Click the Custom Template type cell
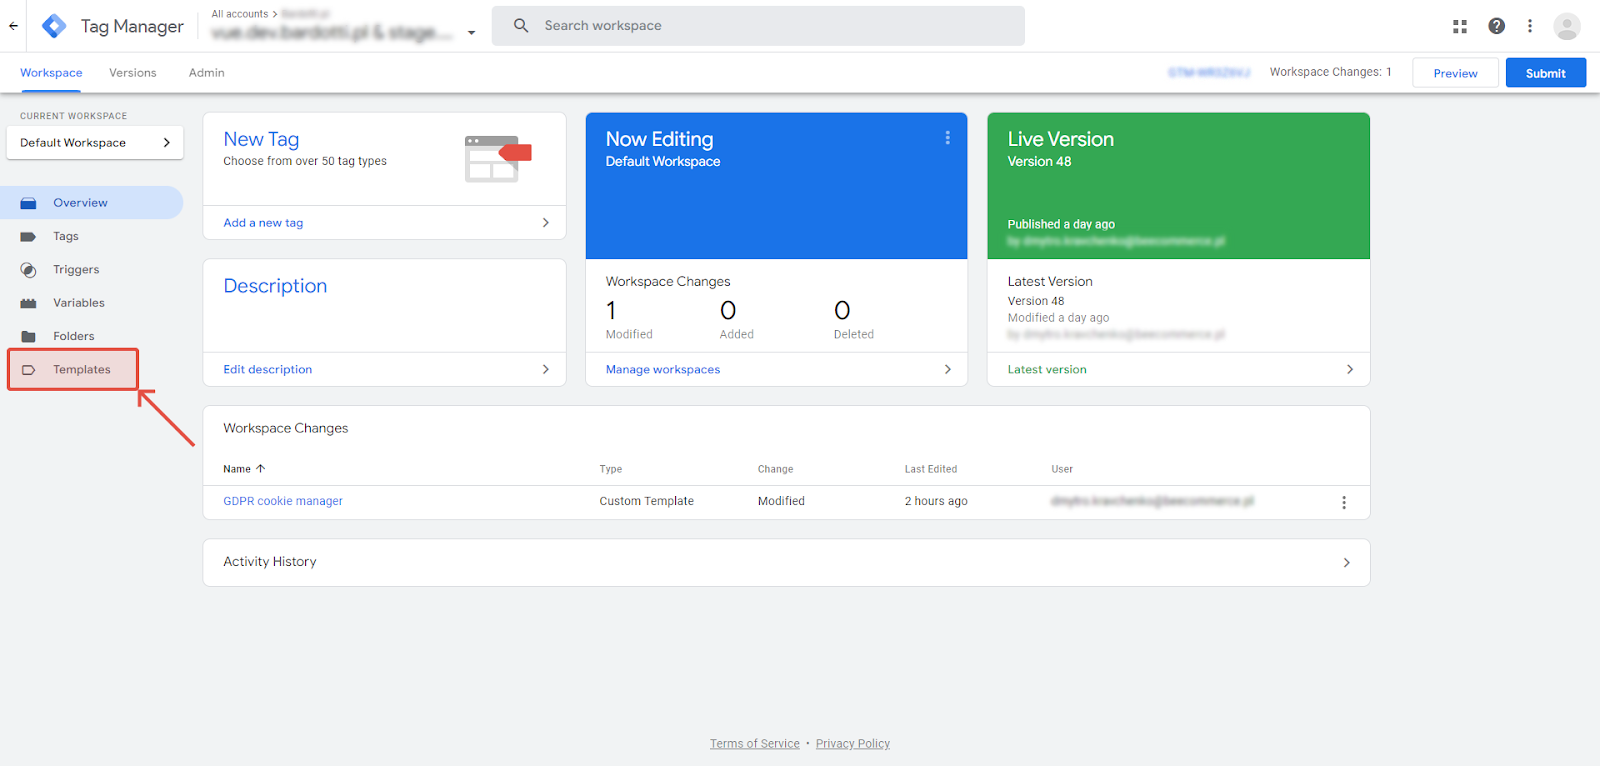This screenshot has height=766, width=1600. coord(647,502)
